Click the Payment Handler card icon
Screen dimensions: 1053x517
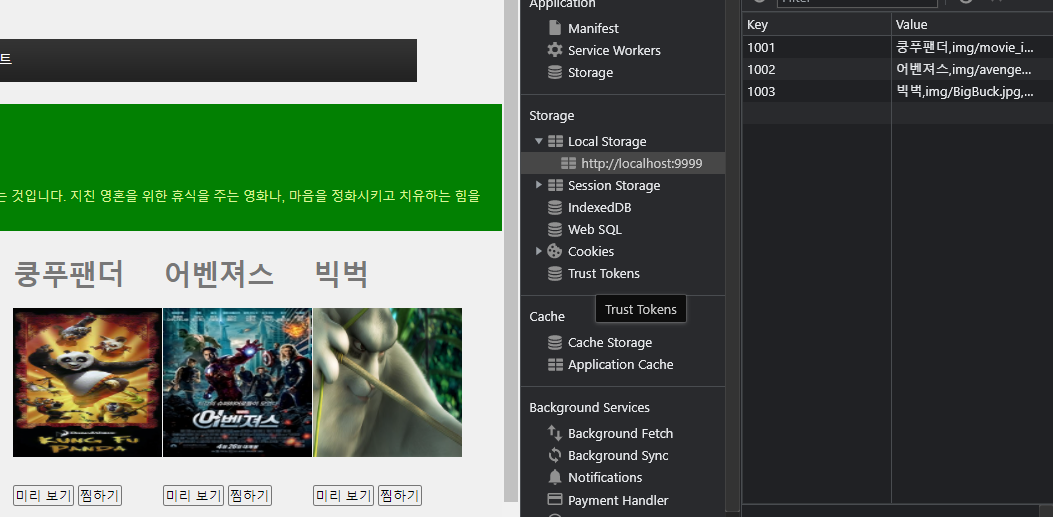tap(555, 500)
